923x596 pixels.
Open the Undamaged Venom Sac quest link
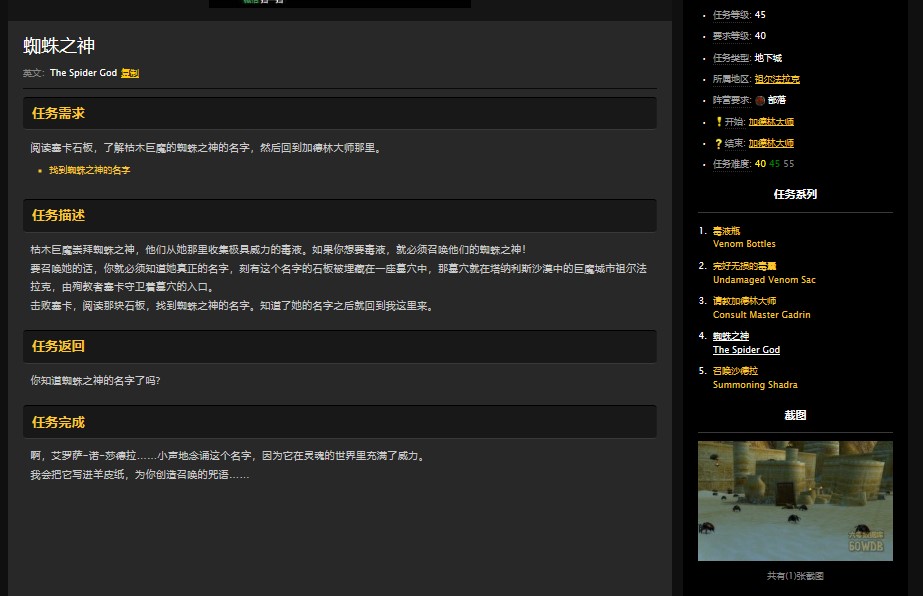point(764,280)
